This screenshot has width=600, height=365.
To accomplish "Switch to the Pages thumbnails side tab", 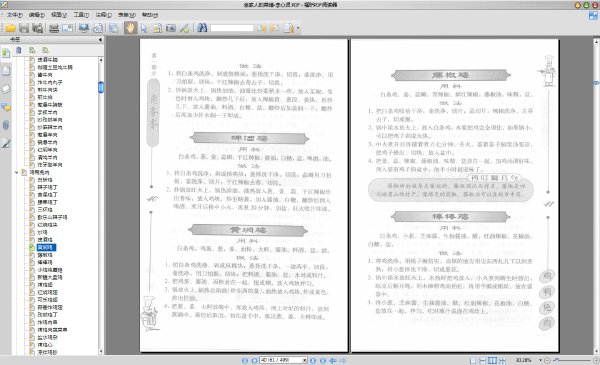I will pos(6,71).
